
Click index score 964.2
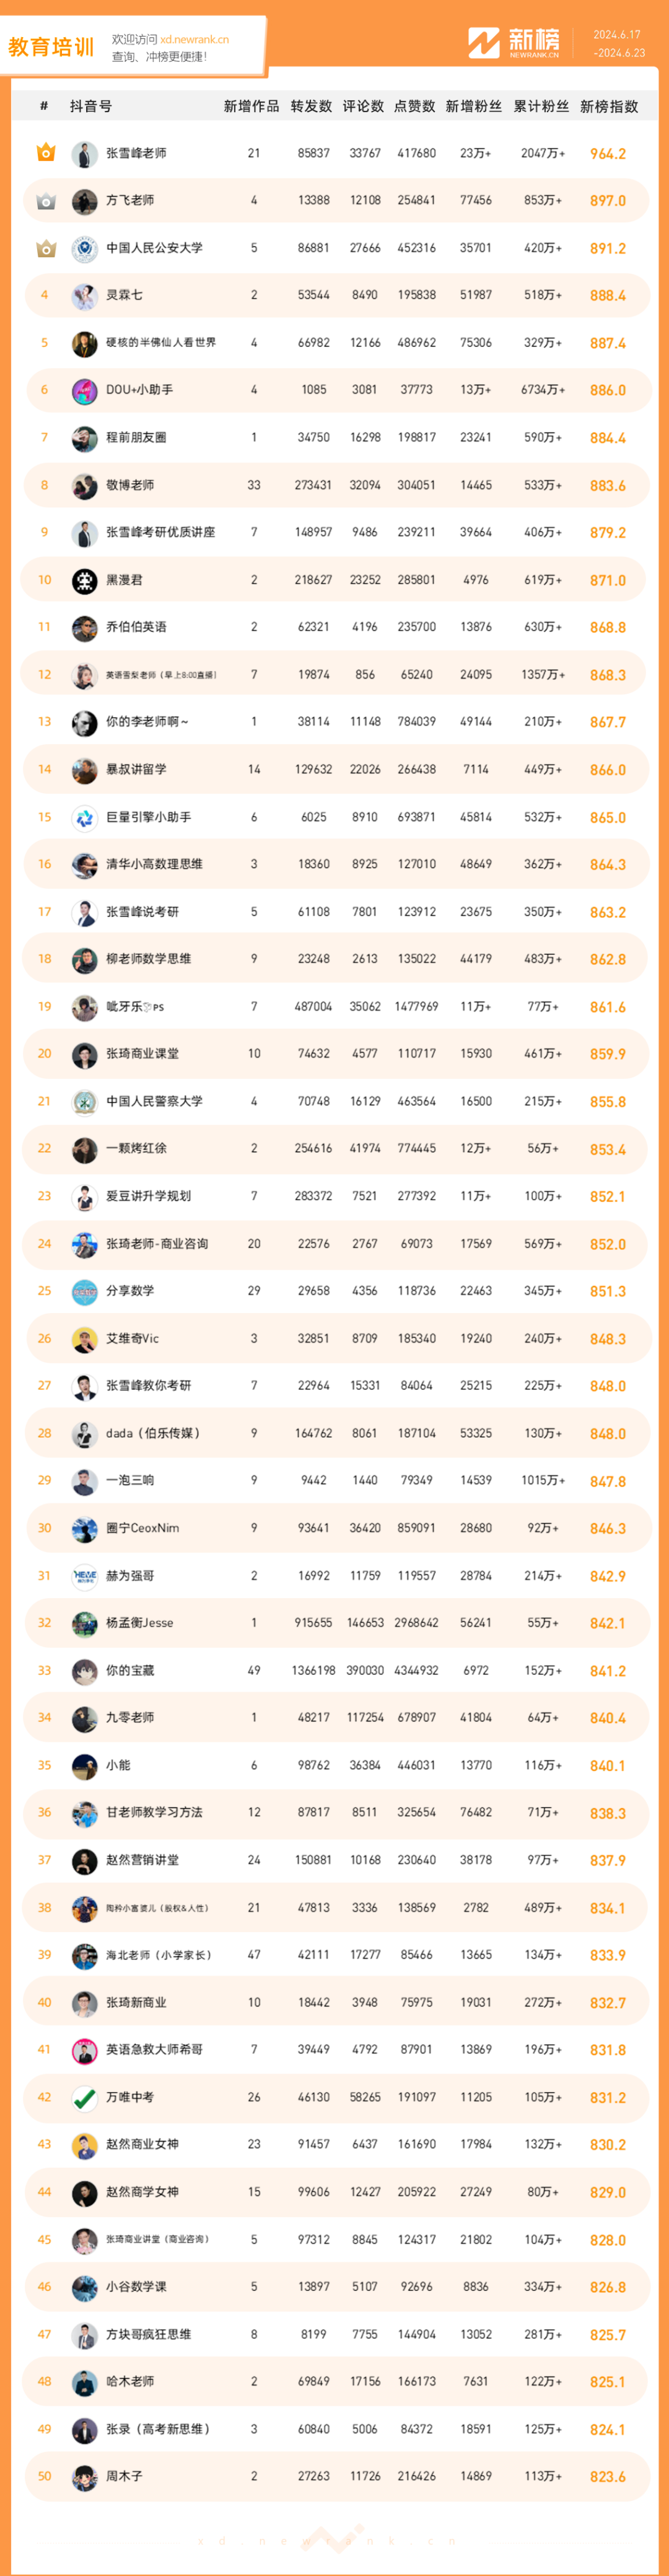click(x=608, y=154)
